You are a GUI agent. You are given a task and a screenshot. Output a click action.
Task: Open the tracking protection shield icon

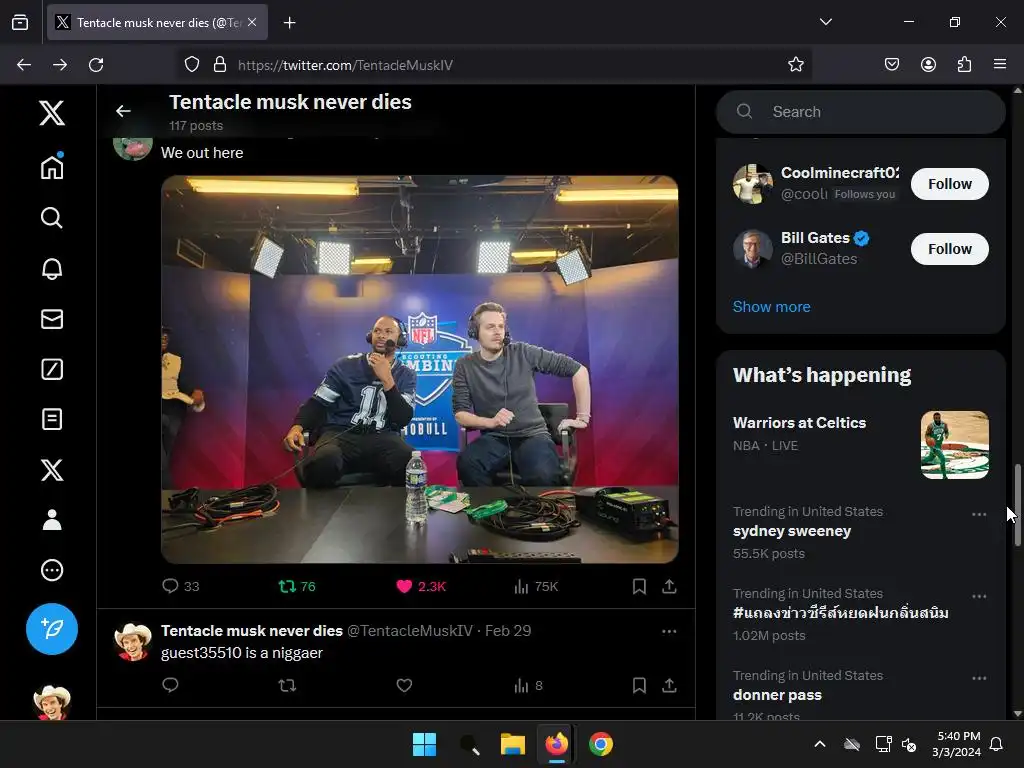[x=191, y=65]
